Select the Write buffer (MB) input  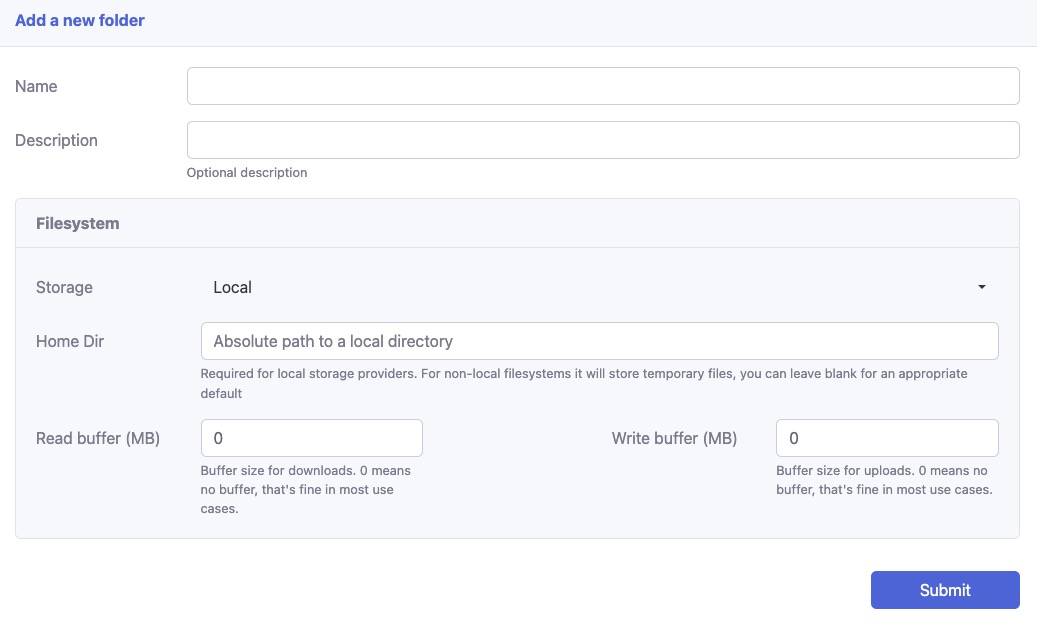pos(886,438)
